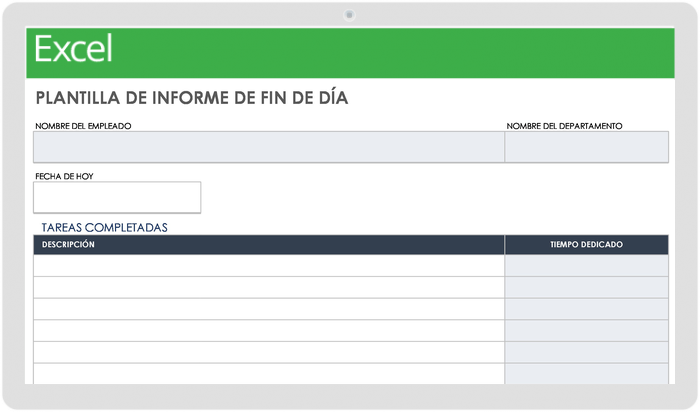Select the 'Fecha de hoy' label
Image resolution: width=700 pixels, height=412 pixels.
click(x=65, y=176)
